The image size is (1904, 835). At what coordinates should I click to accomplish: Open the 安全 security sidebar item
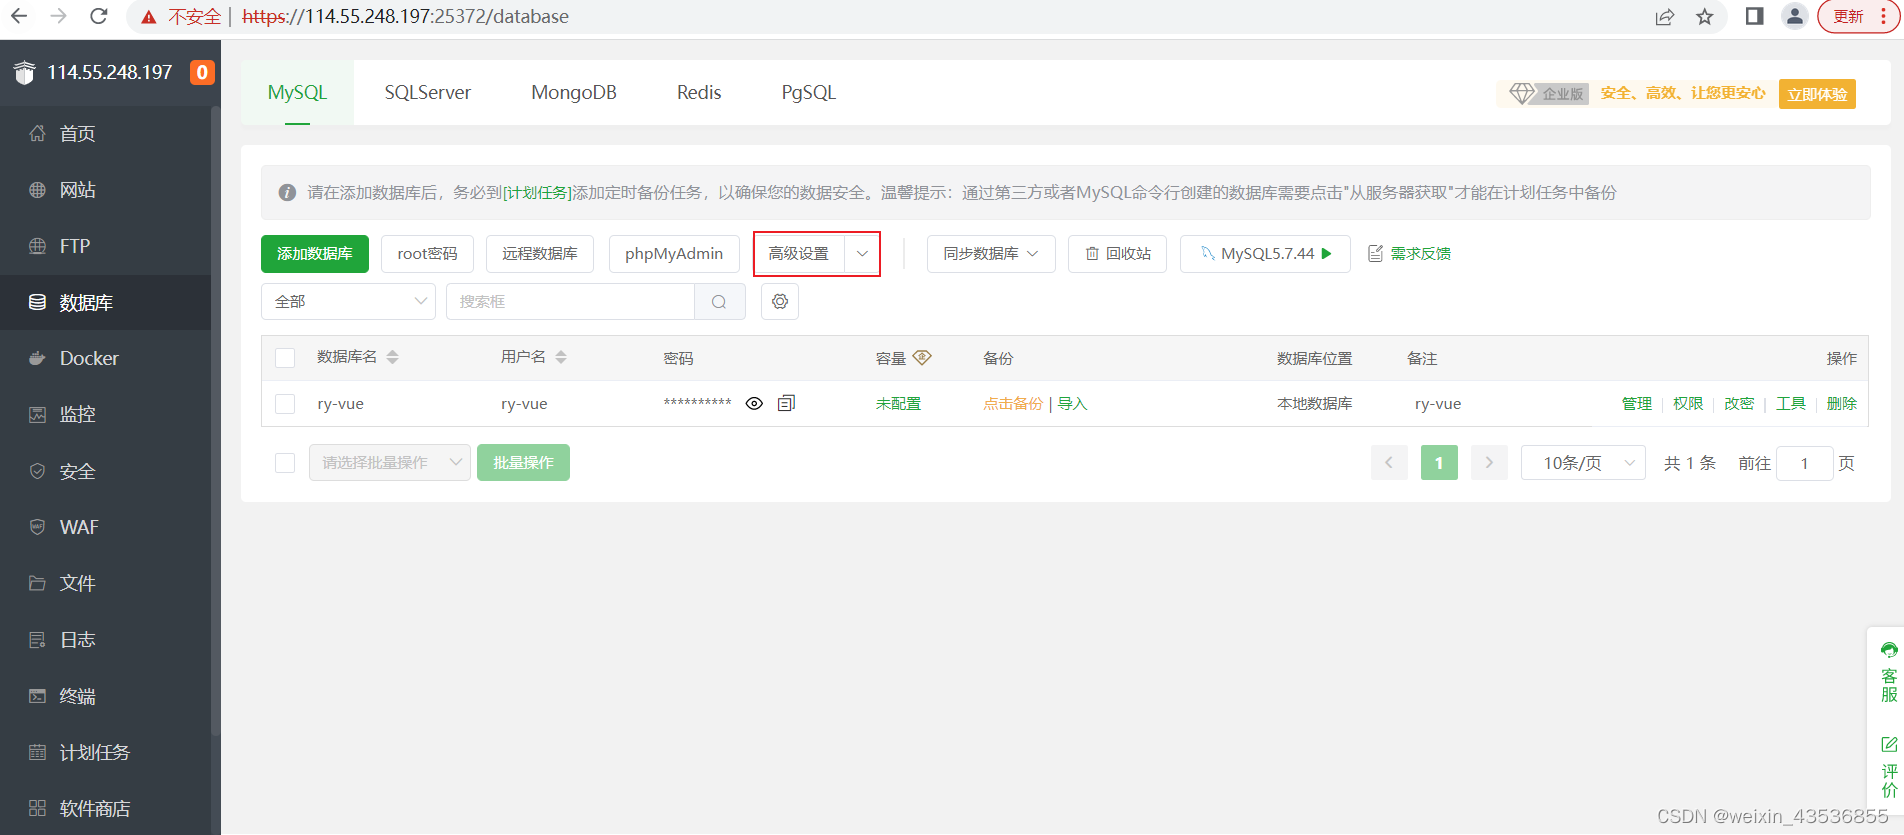pos(105,471)
